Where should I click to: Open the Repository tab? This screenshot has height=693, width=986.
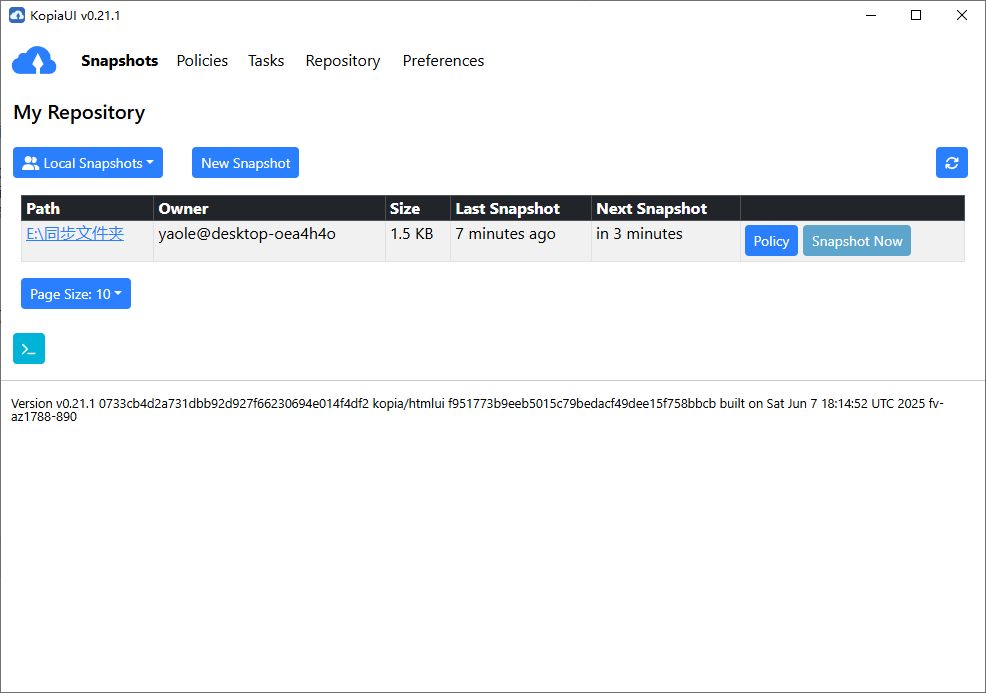click(343, 61)
